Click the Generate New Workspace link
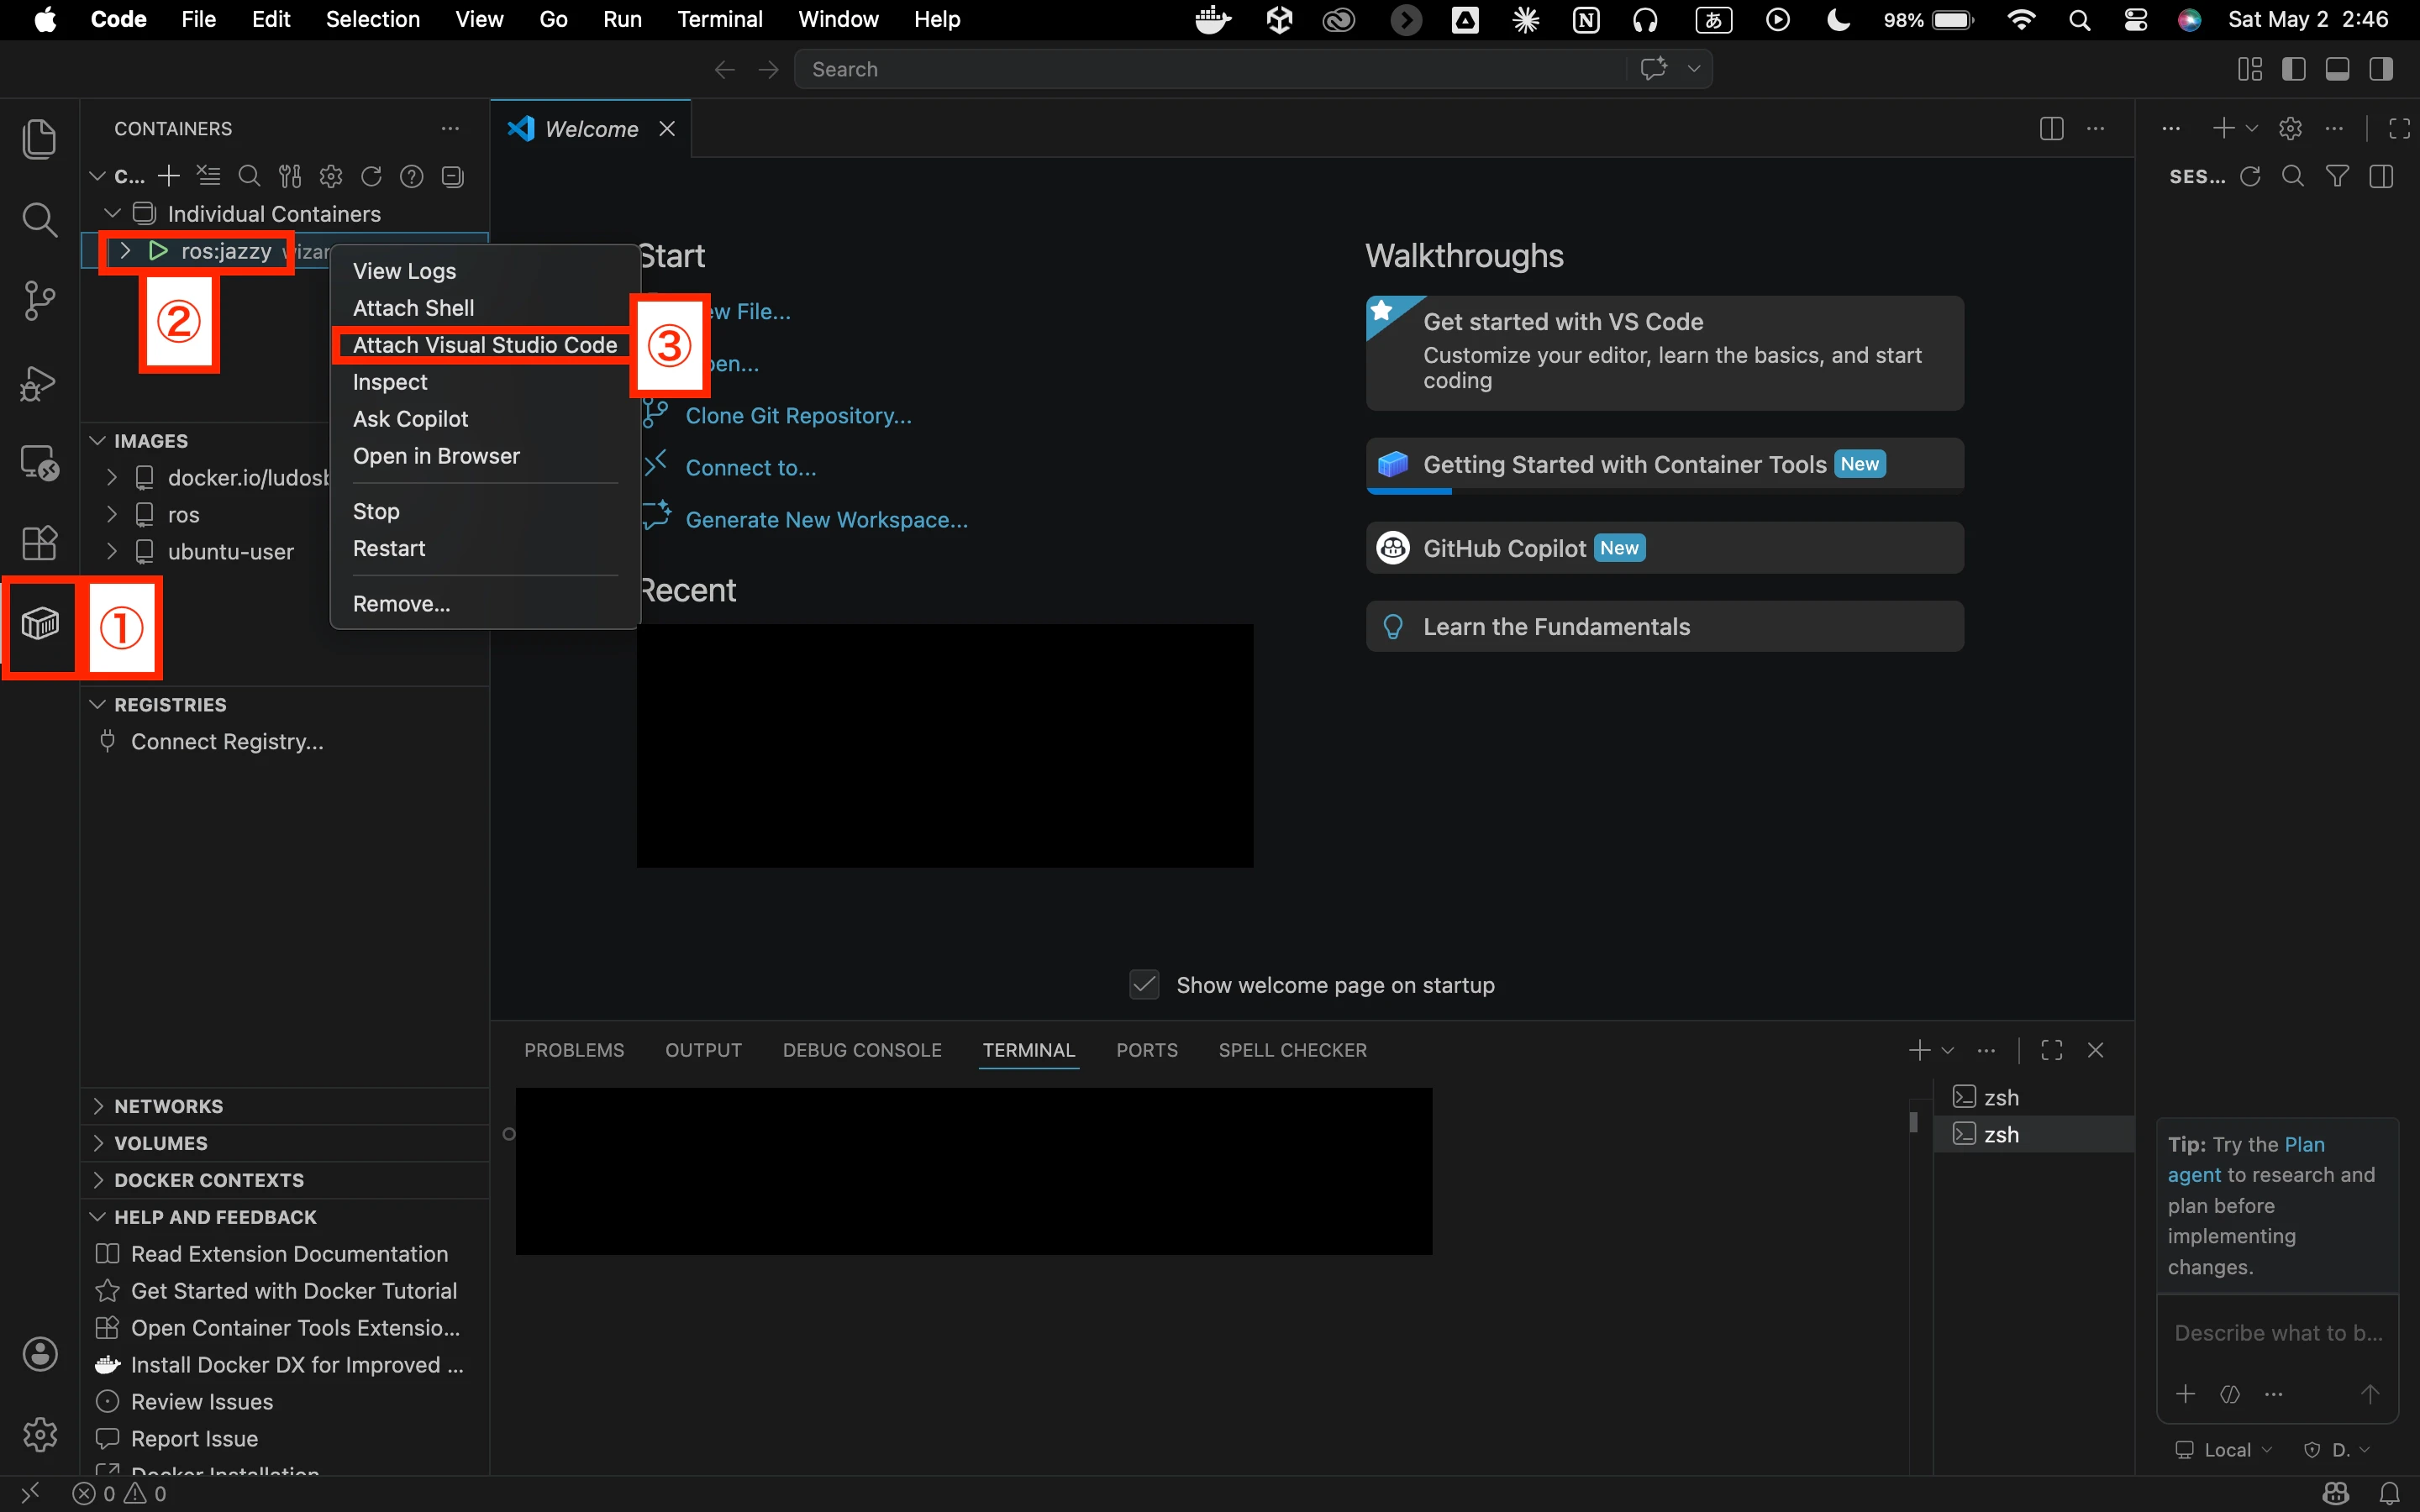This screenshot has width=2420, height=1512. 826,520
